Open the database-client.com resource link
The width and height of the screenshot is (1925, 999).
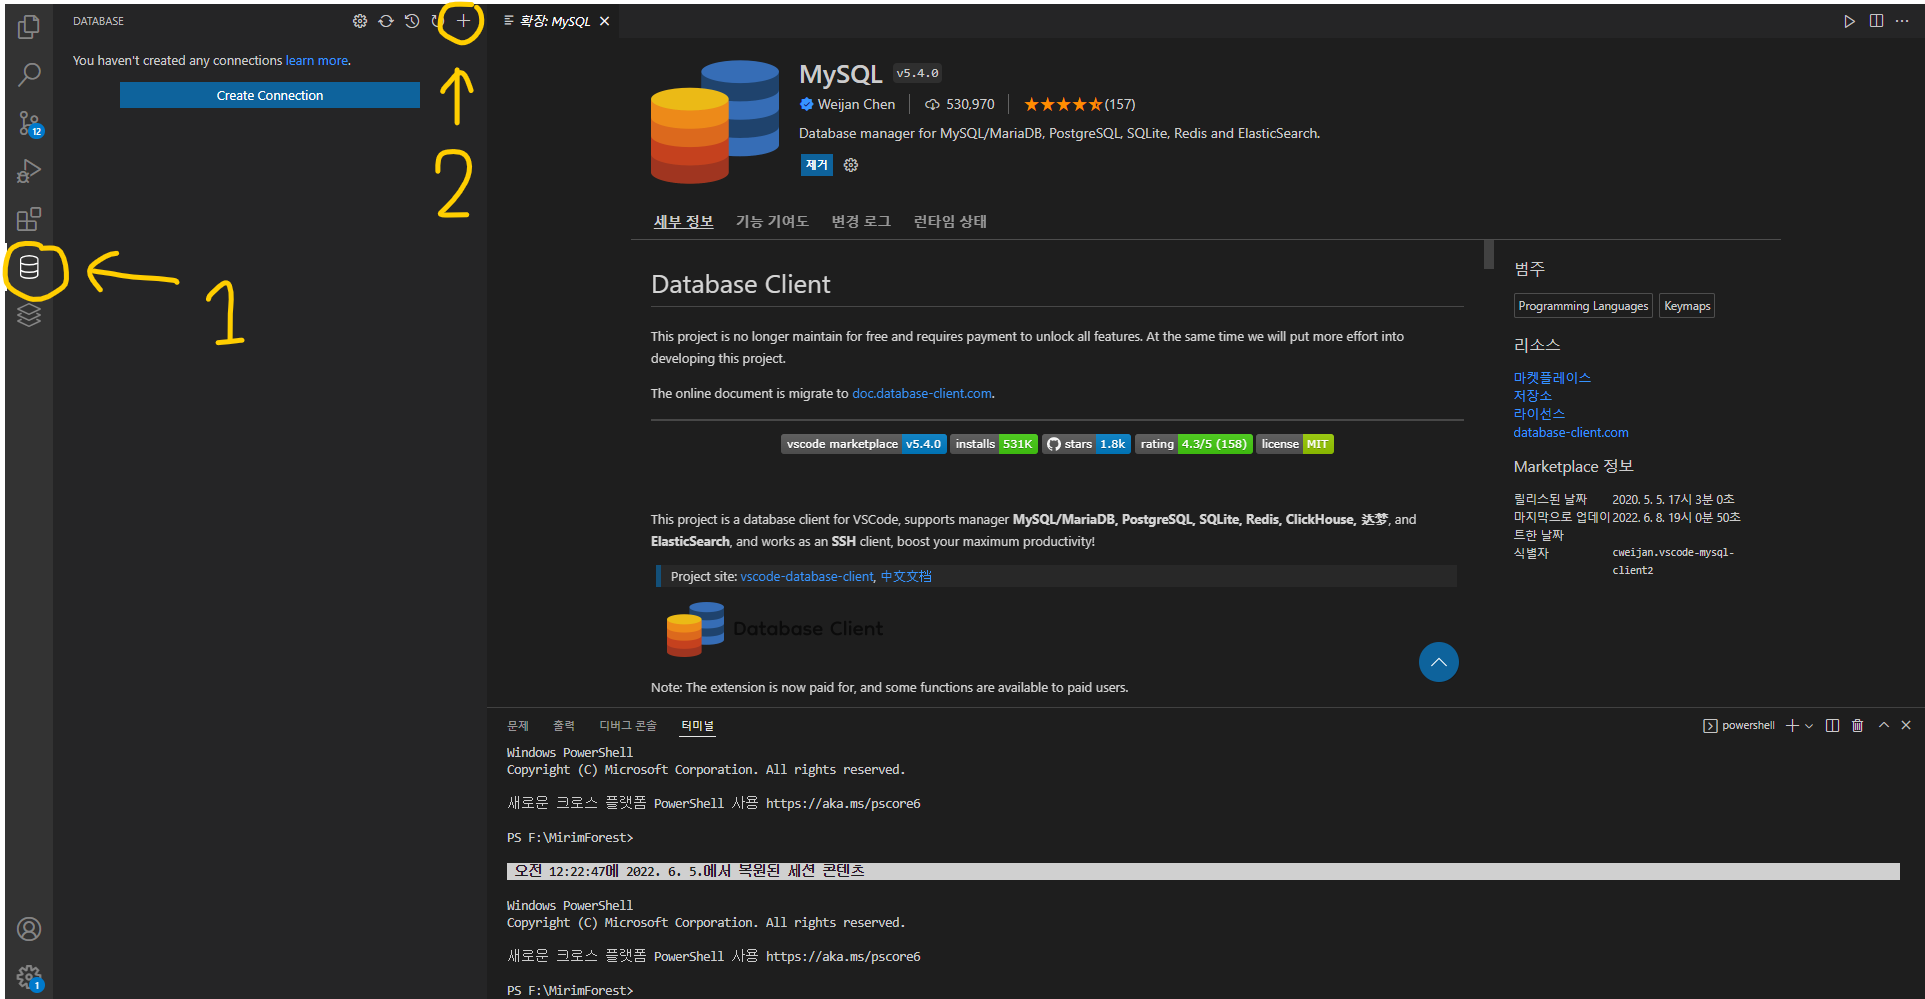[1571, 433]
